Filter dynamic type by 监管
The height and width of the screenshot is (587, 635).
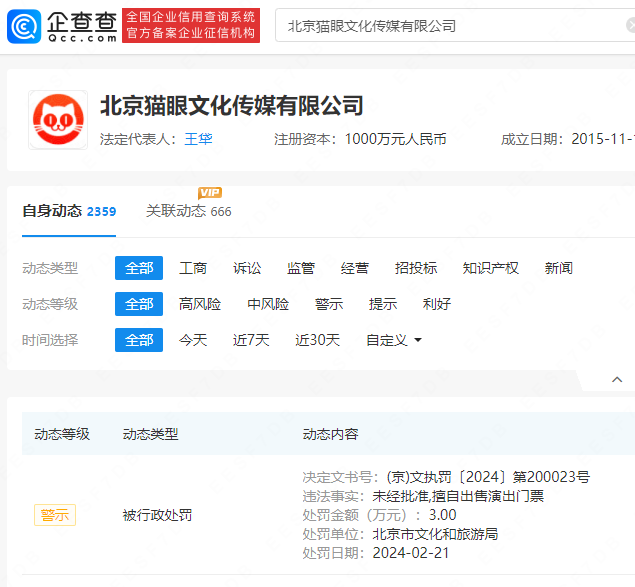coord(301,268)
